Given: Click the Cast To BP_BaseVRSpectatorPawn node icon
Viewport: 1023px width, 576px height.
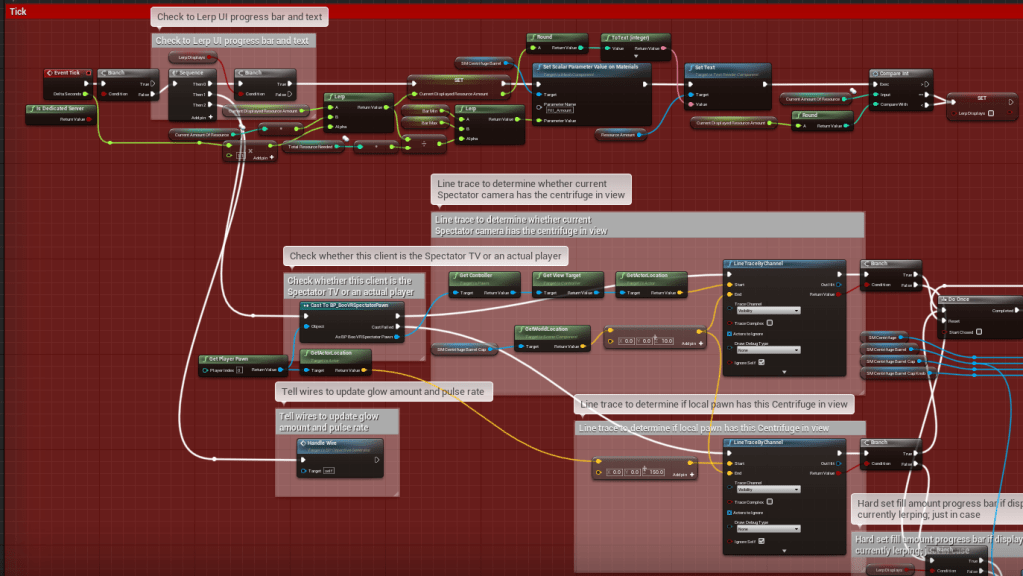Looking at the screenshot, I should 305,304.
